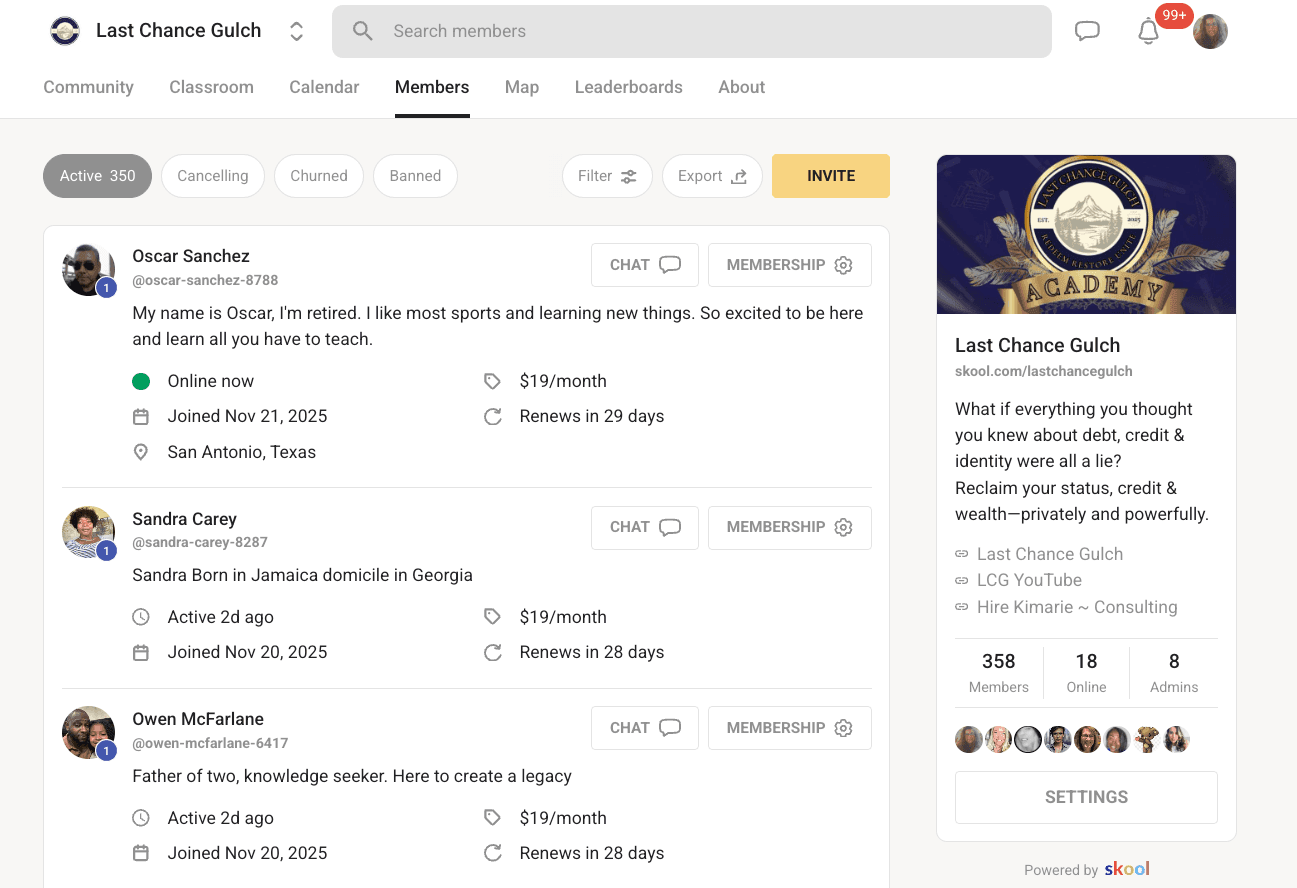Open user profile avatar in top bar
1297x888 pixels.
pyautogui.click(x=1210, y=32)
